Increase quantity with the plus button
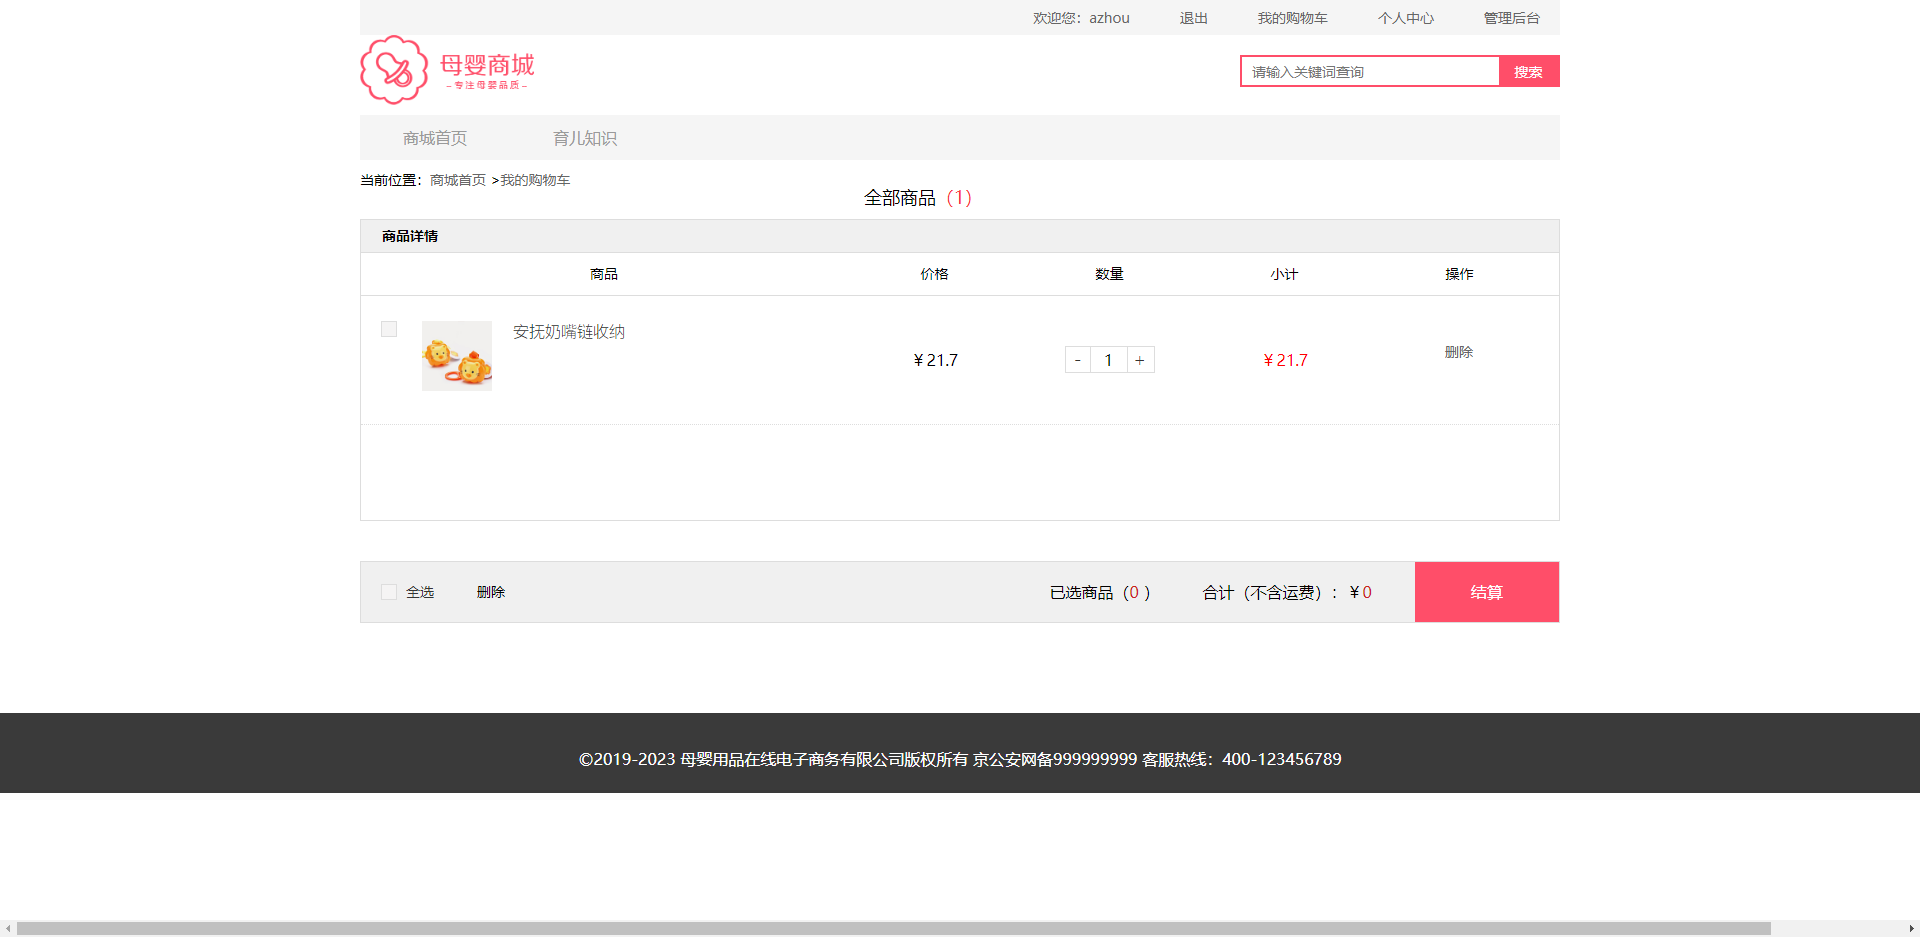This screenshot has height=937, width=1920. [x=1140, y=360]
